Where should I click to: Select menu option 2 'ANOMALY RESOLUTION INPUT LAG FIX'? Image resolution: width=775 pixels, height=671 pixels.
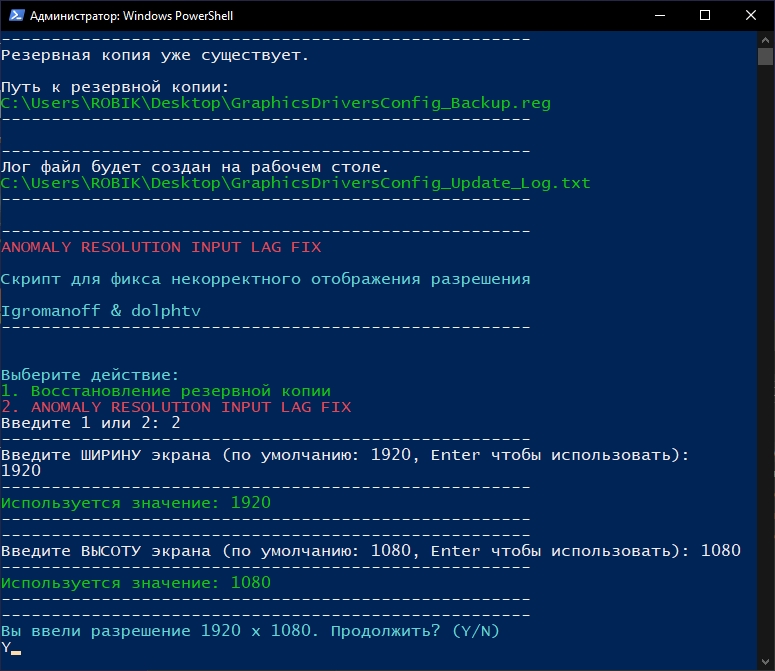(176, 407)
